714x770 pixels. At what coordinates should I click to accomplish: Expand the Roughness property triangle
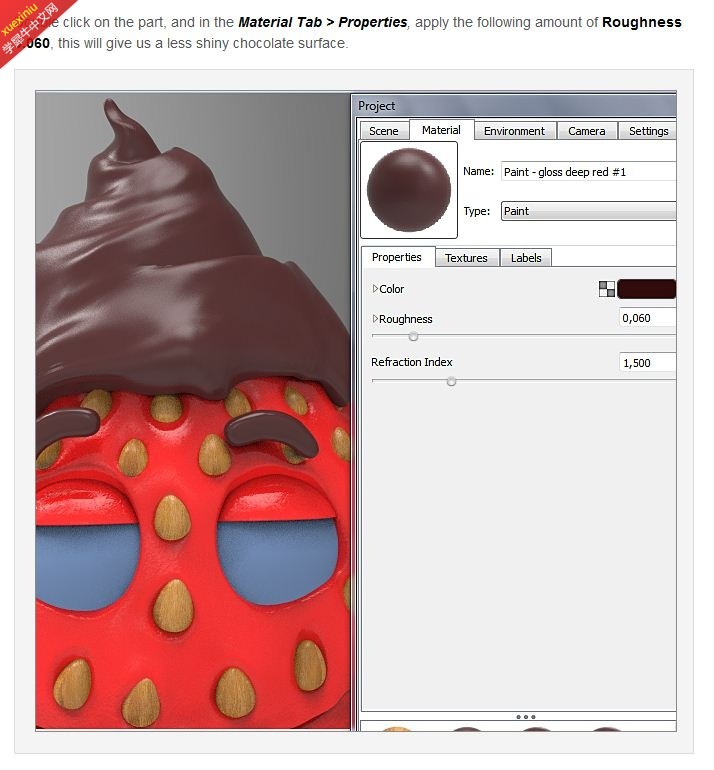point(375,319)
